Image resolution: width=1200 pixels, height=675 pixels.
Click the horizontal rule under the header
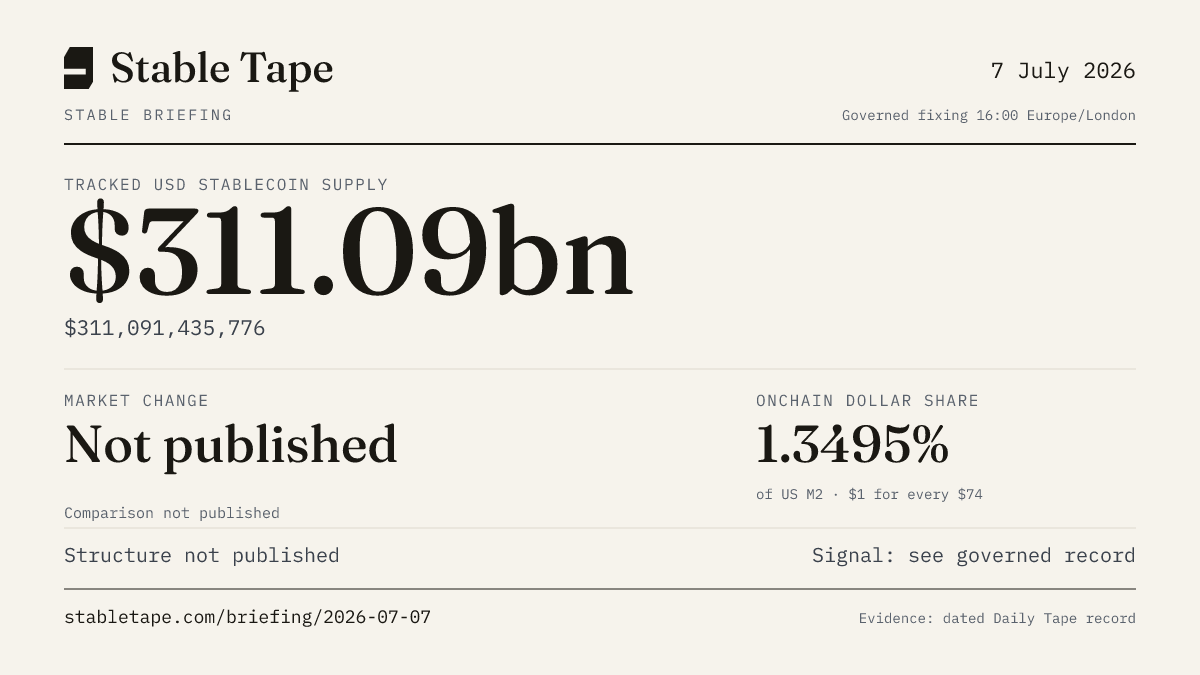tap(600, 144)
